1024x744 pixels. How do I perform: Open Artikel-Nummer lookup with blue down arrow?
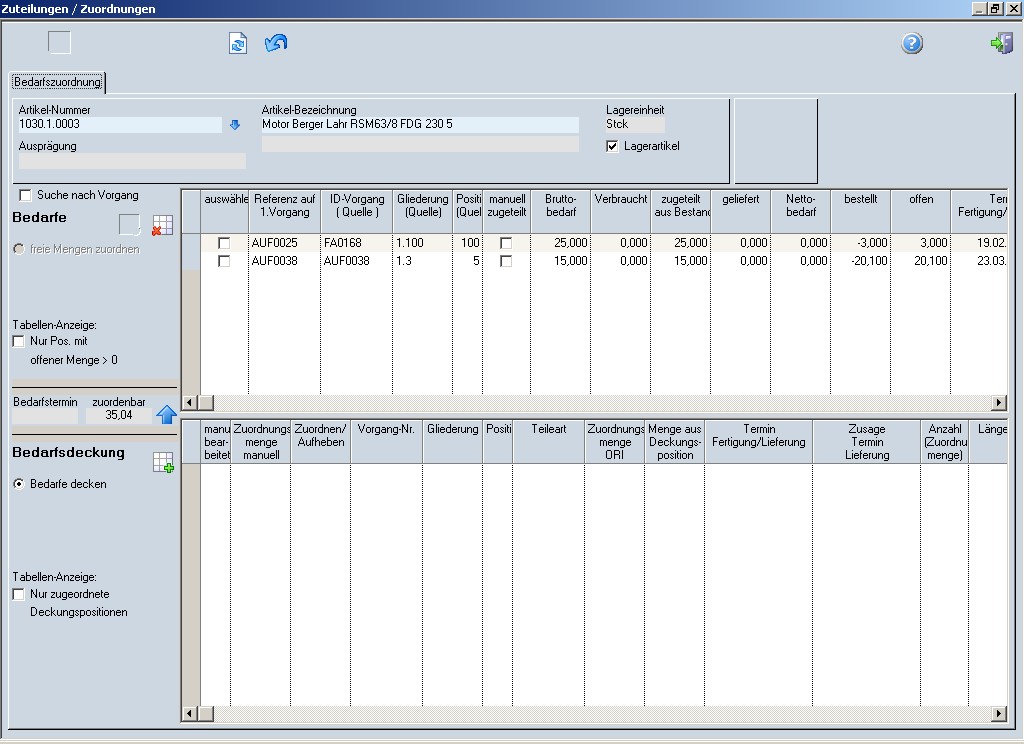[x=235, y=125]
